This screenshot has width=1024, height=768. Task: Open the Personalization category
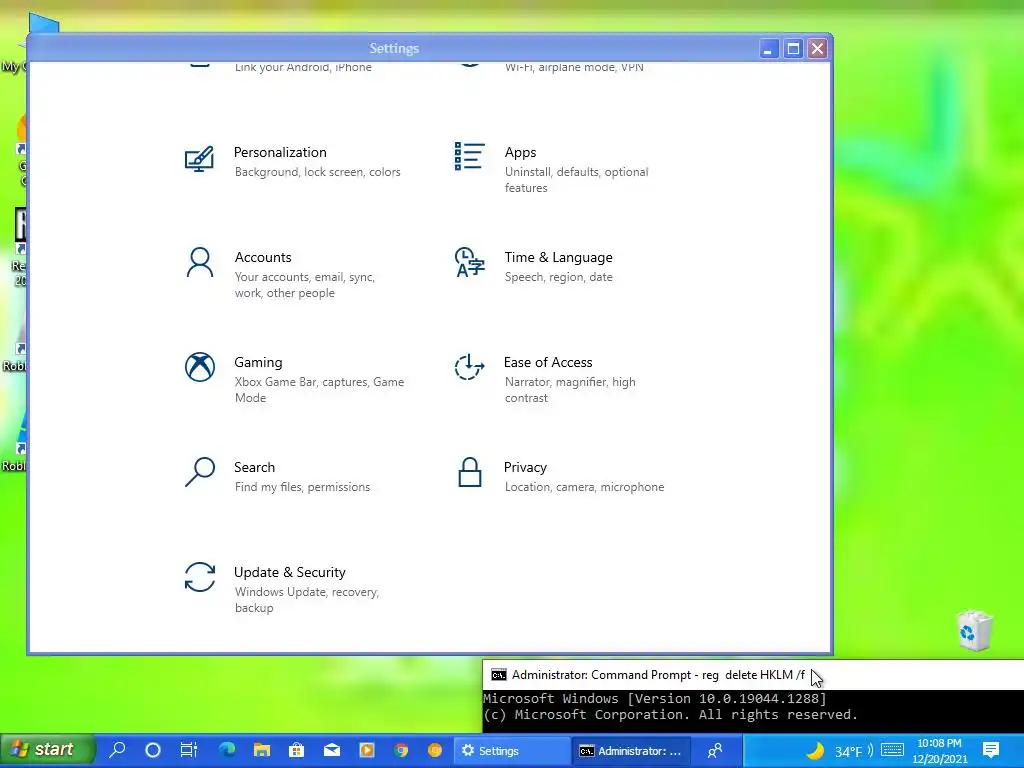pos(280,152)
